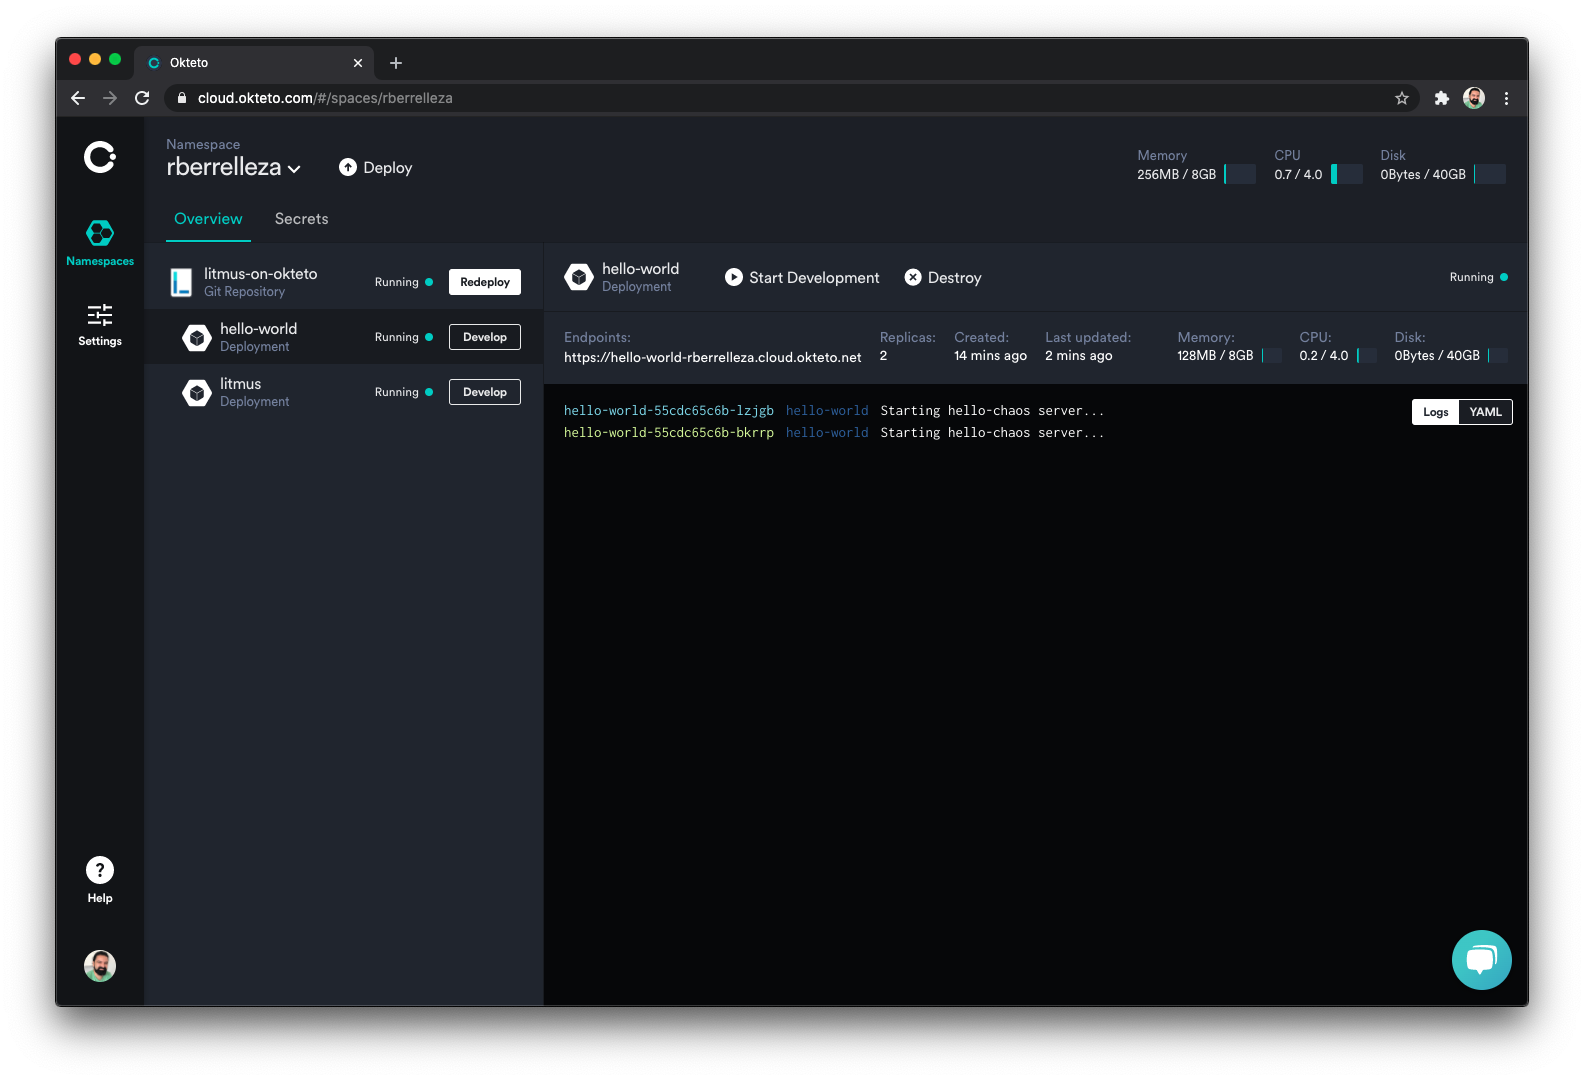Viewport: 1584px width, 1080px height.
Task: Click the Destroy button
Action: 943,278
